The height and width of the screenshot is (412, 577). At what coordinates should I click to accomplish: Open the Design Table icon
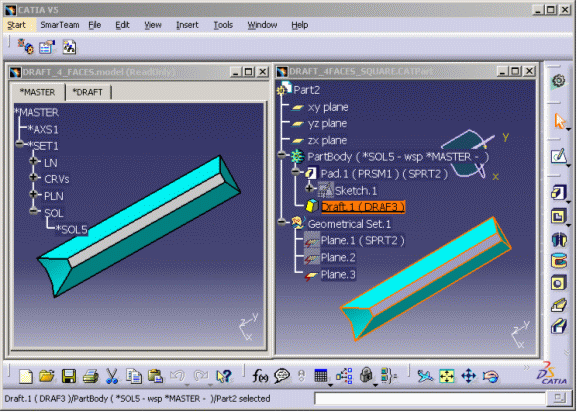point(321,376)
